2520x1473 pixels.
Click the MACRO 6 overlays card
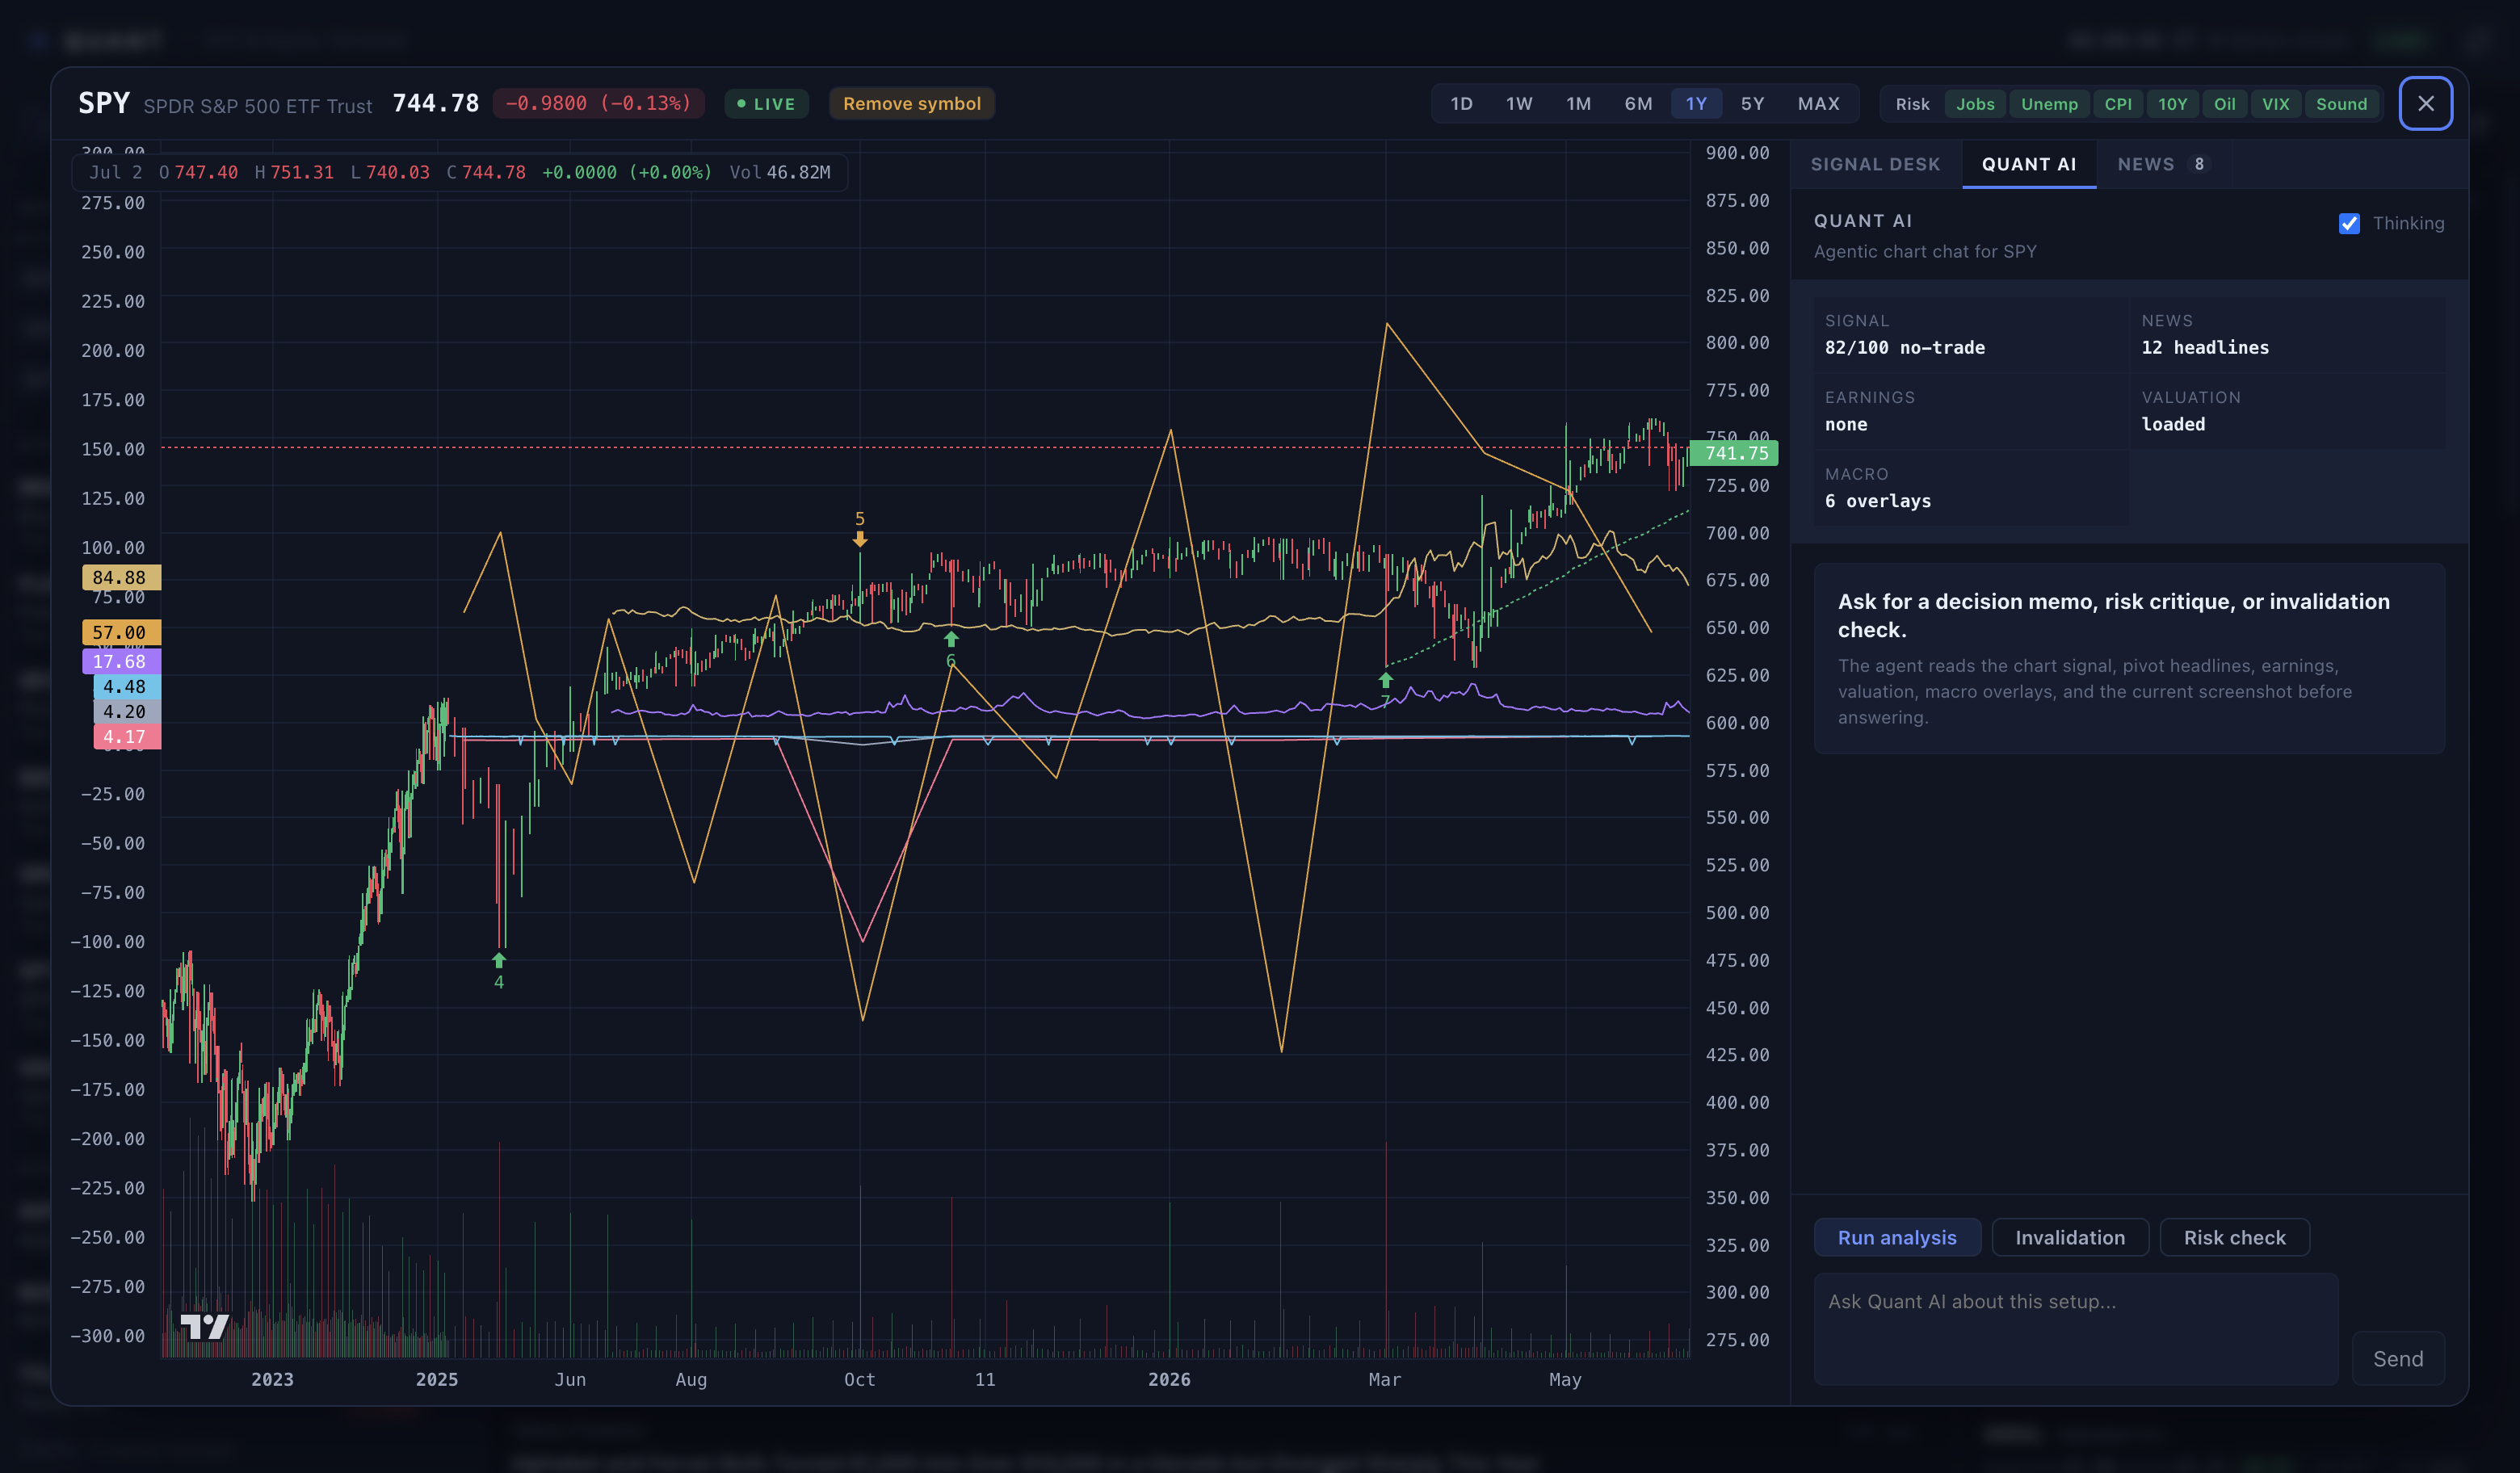click(x=1971, y=488)
